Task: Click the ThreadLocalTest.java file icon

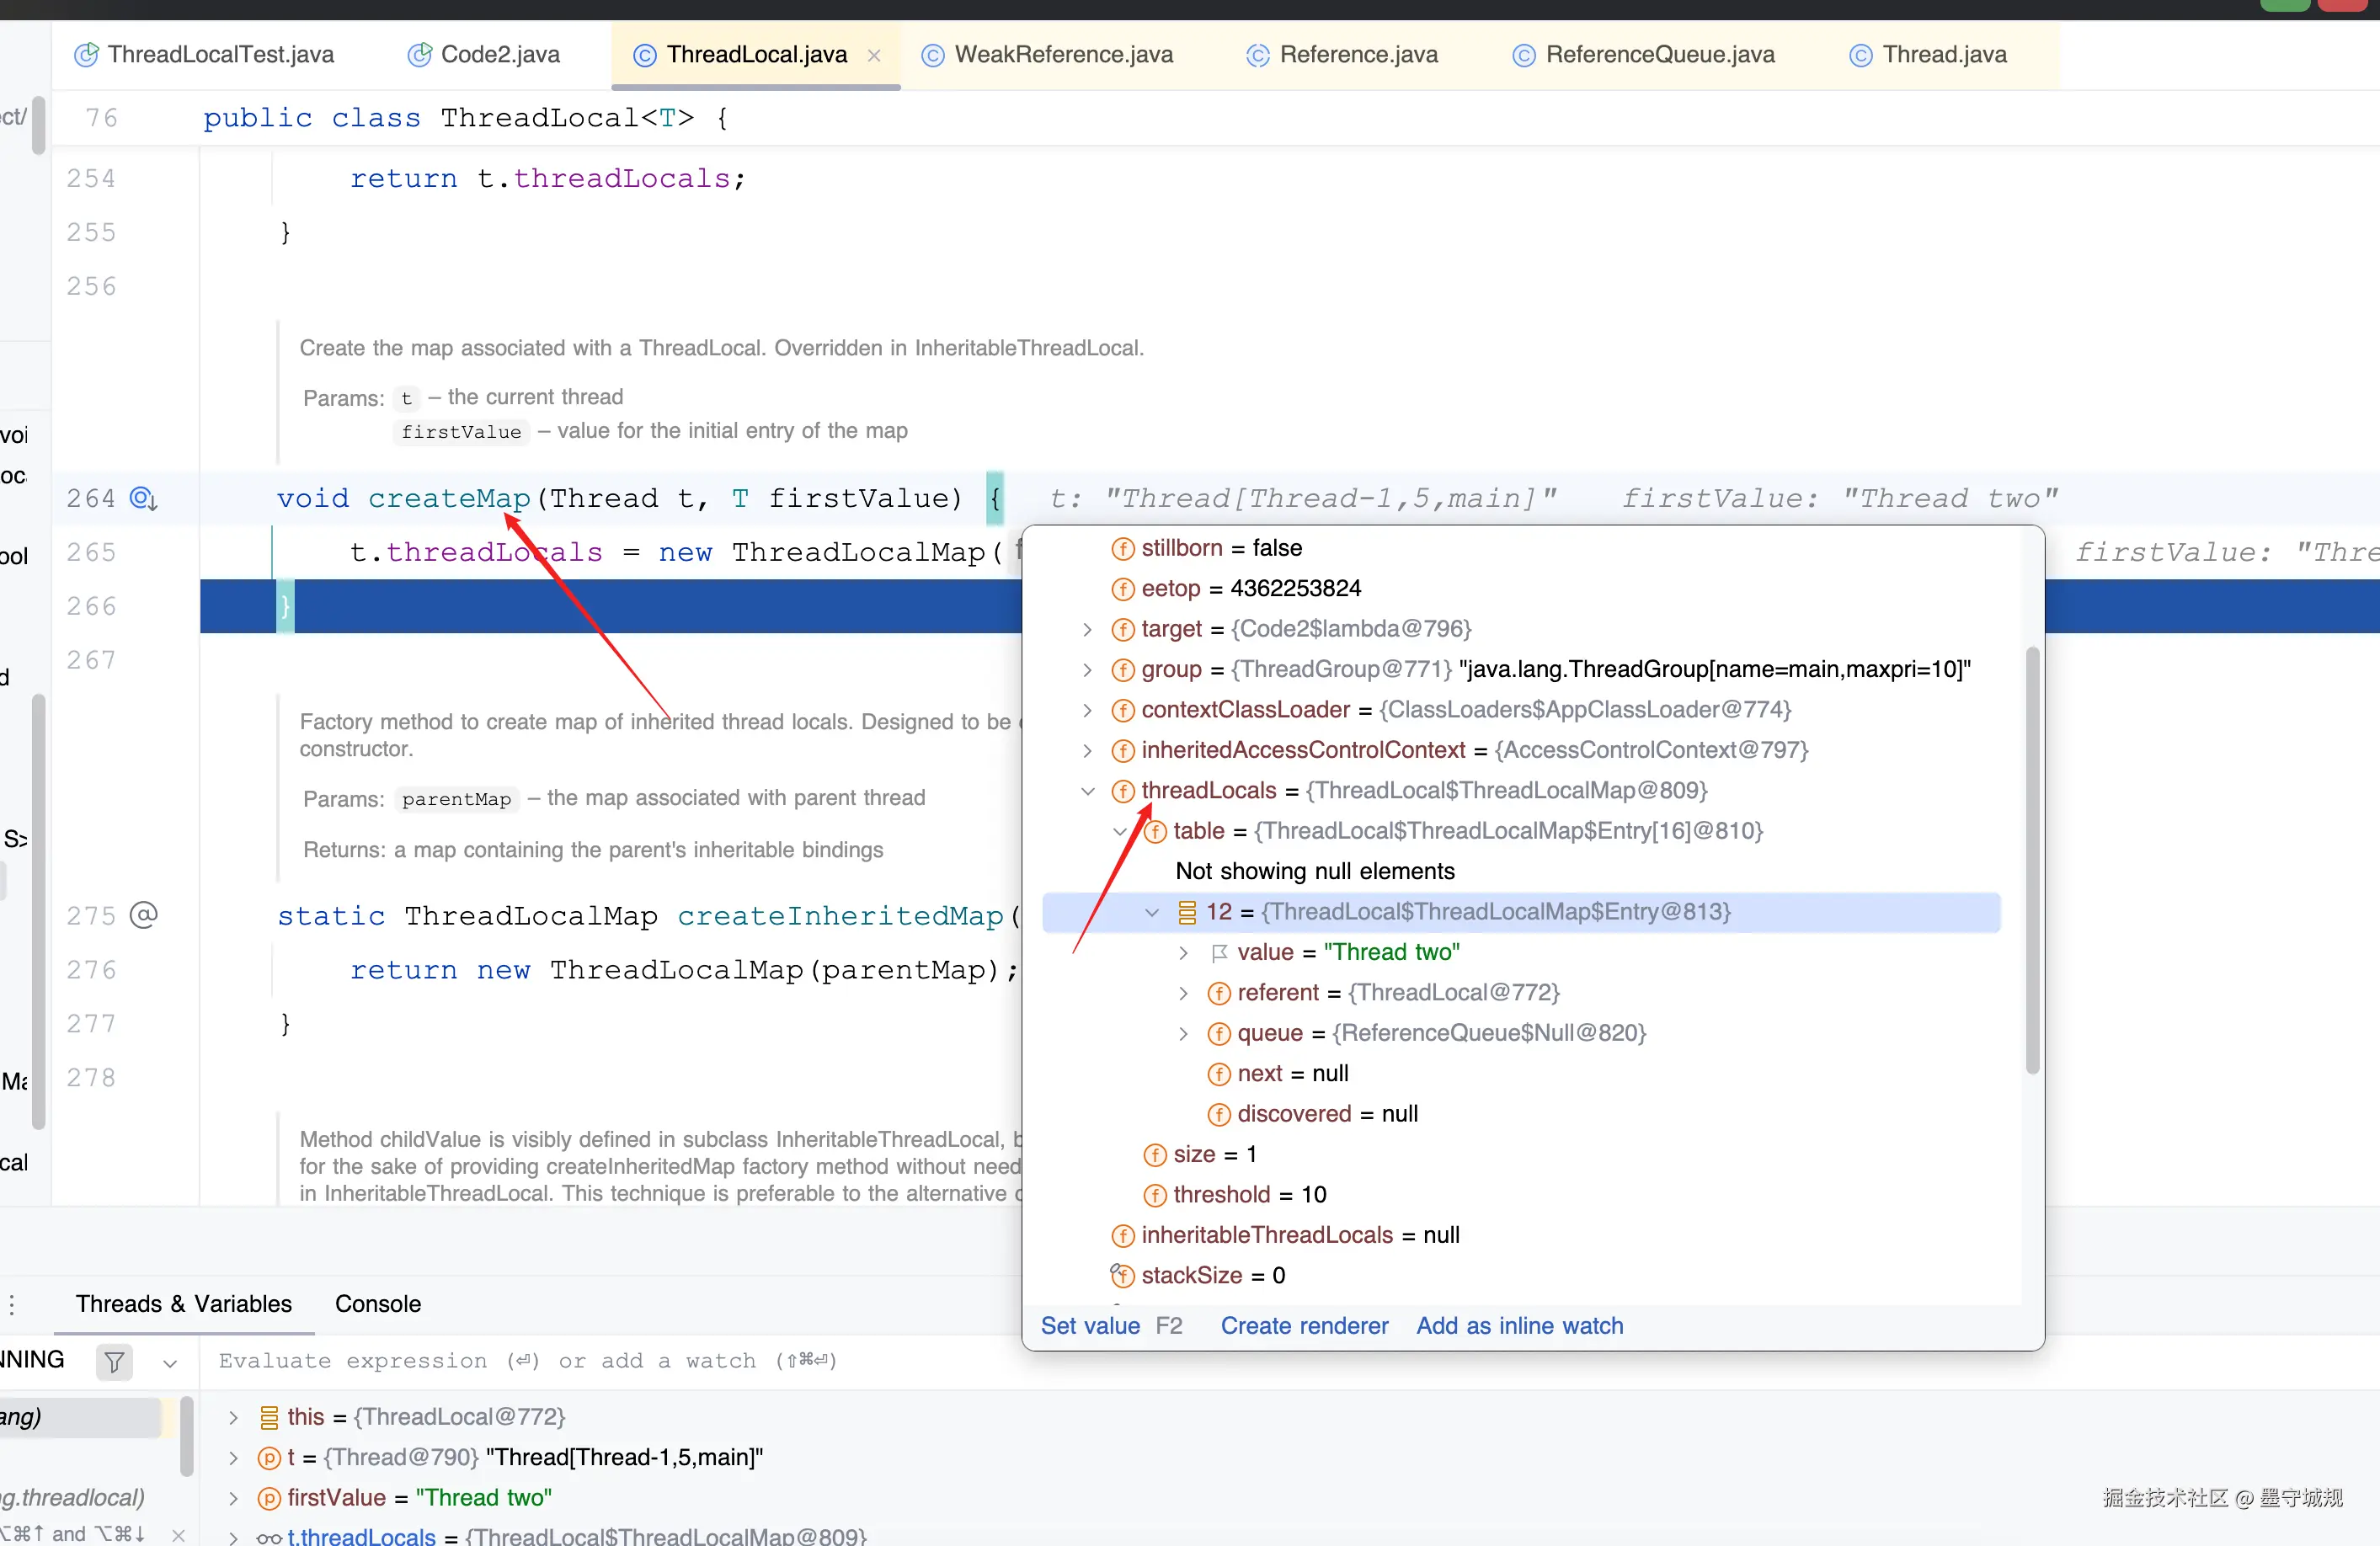Action: click(87, 55)
